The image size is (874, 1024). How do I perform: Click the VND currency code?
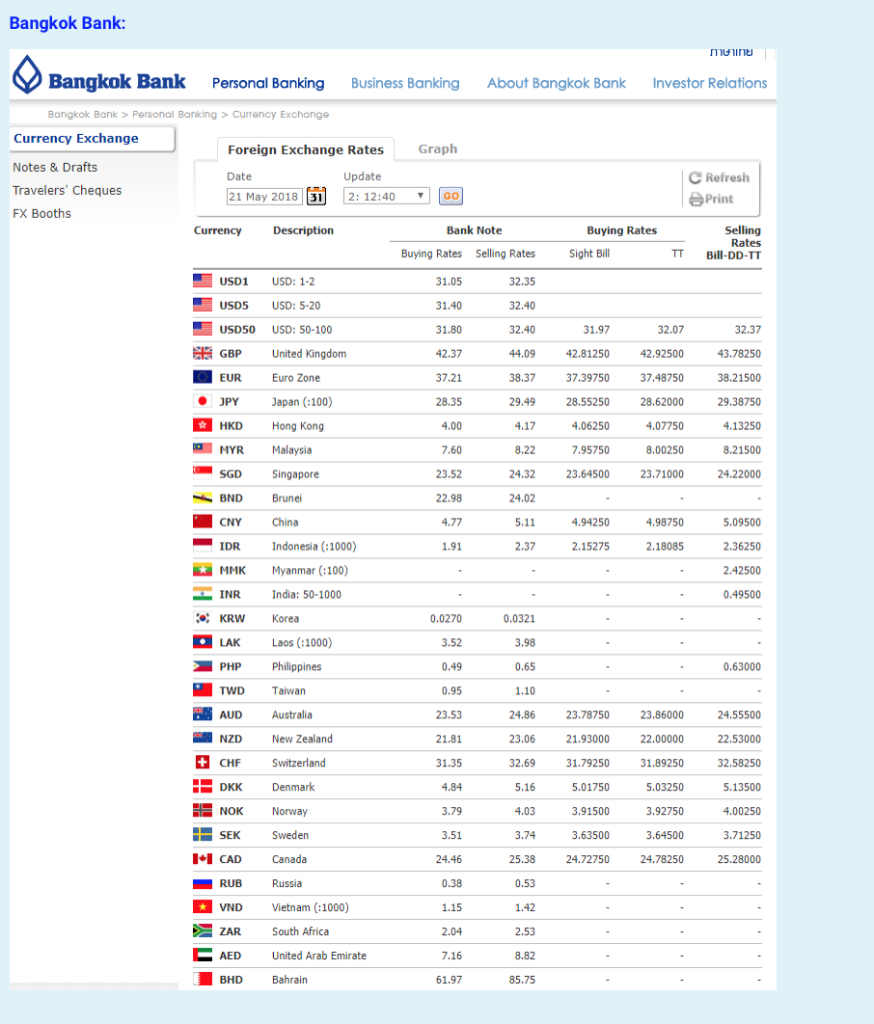point(231,907)
